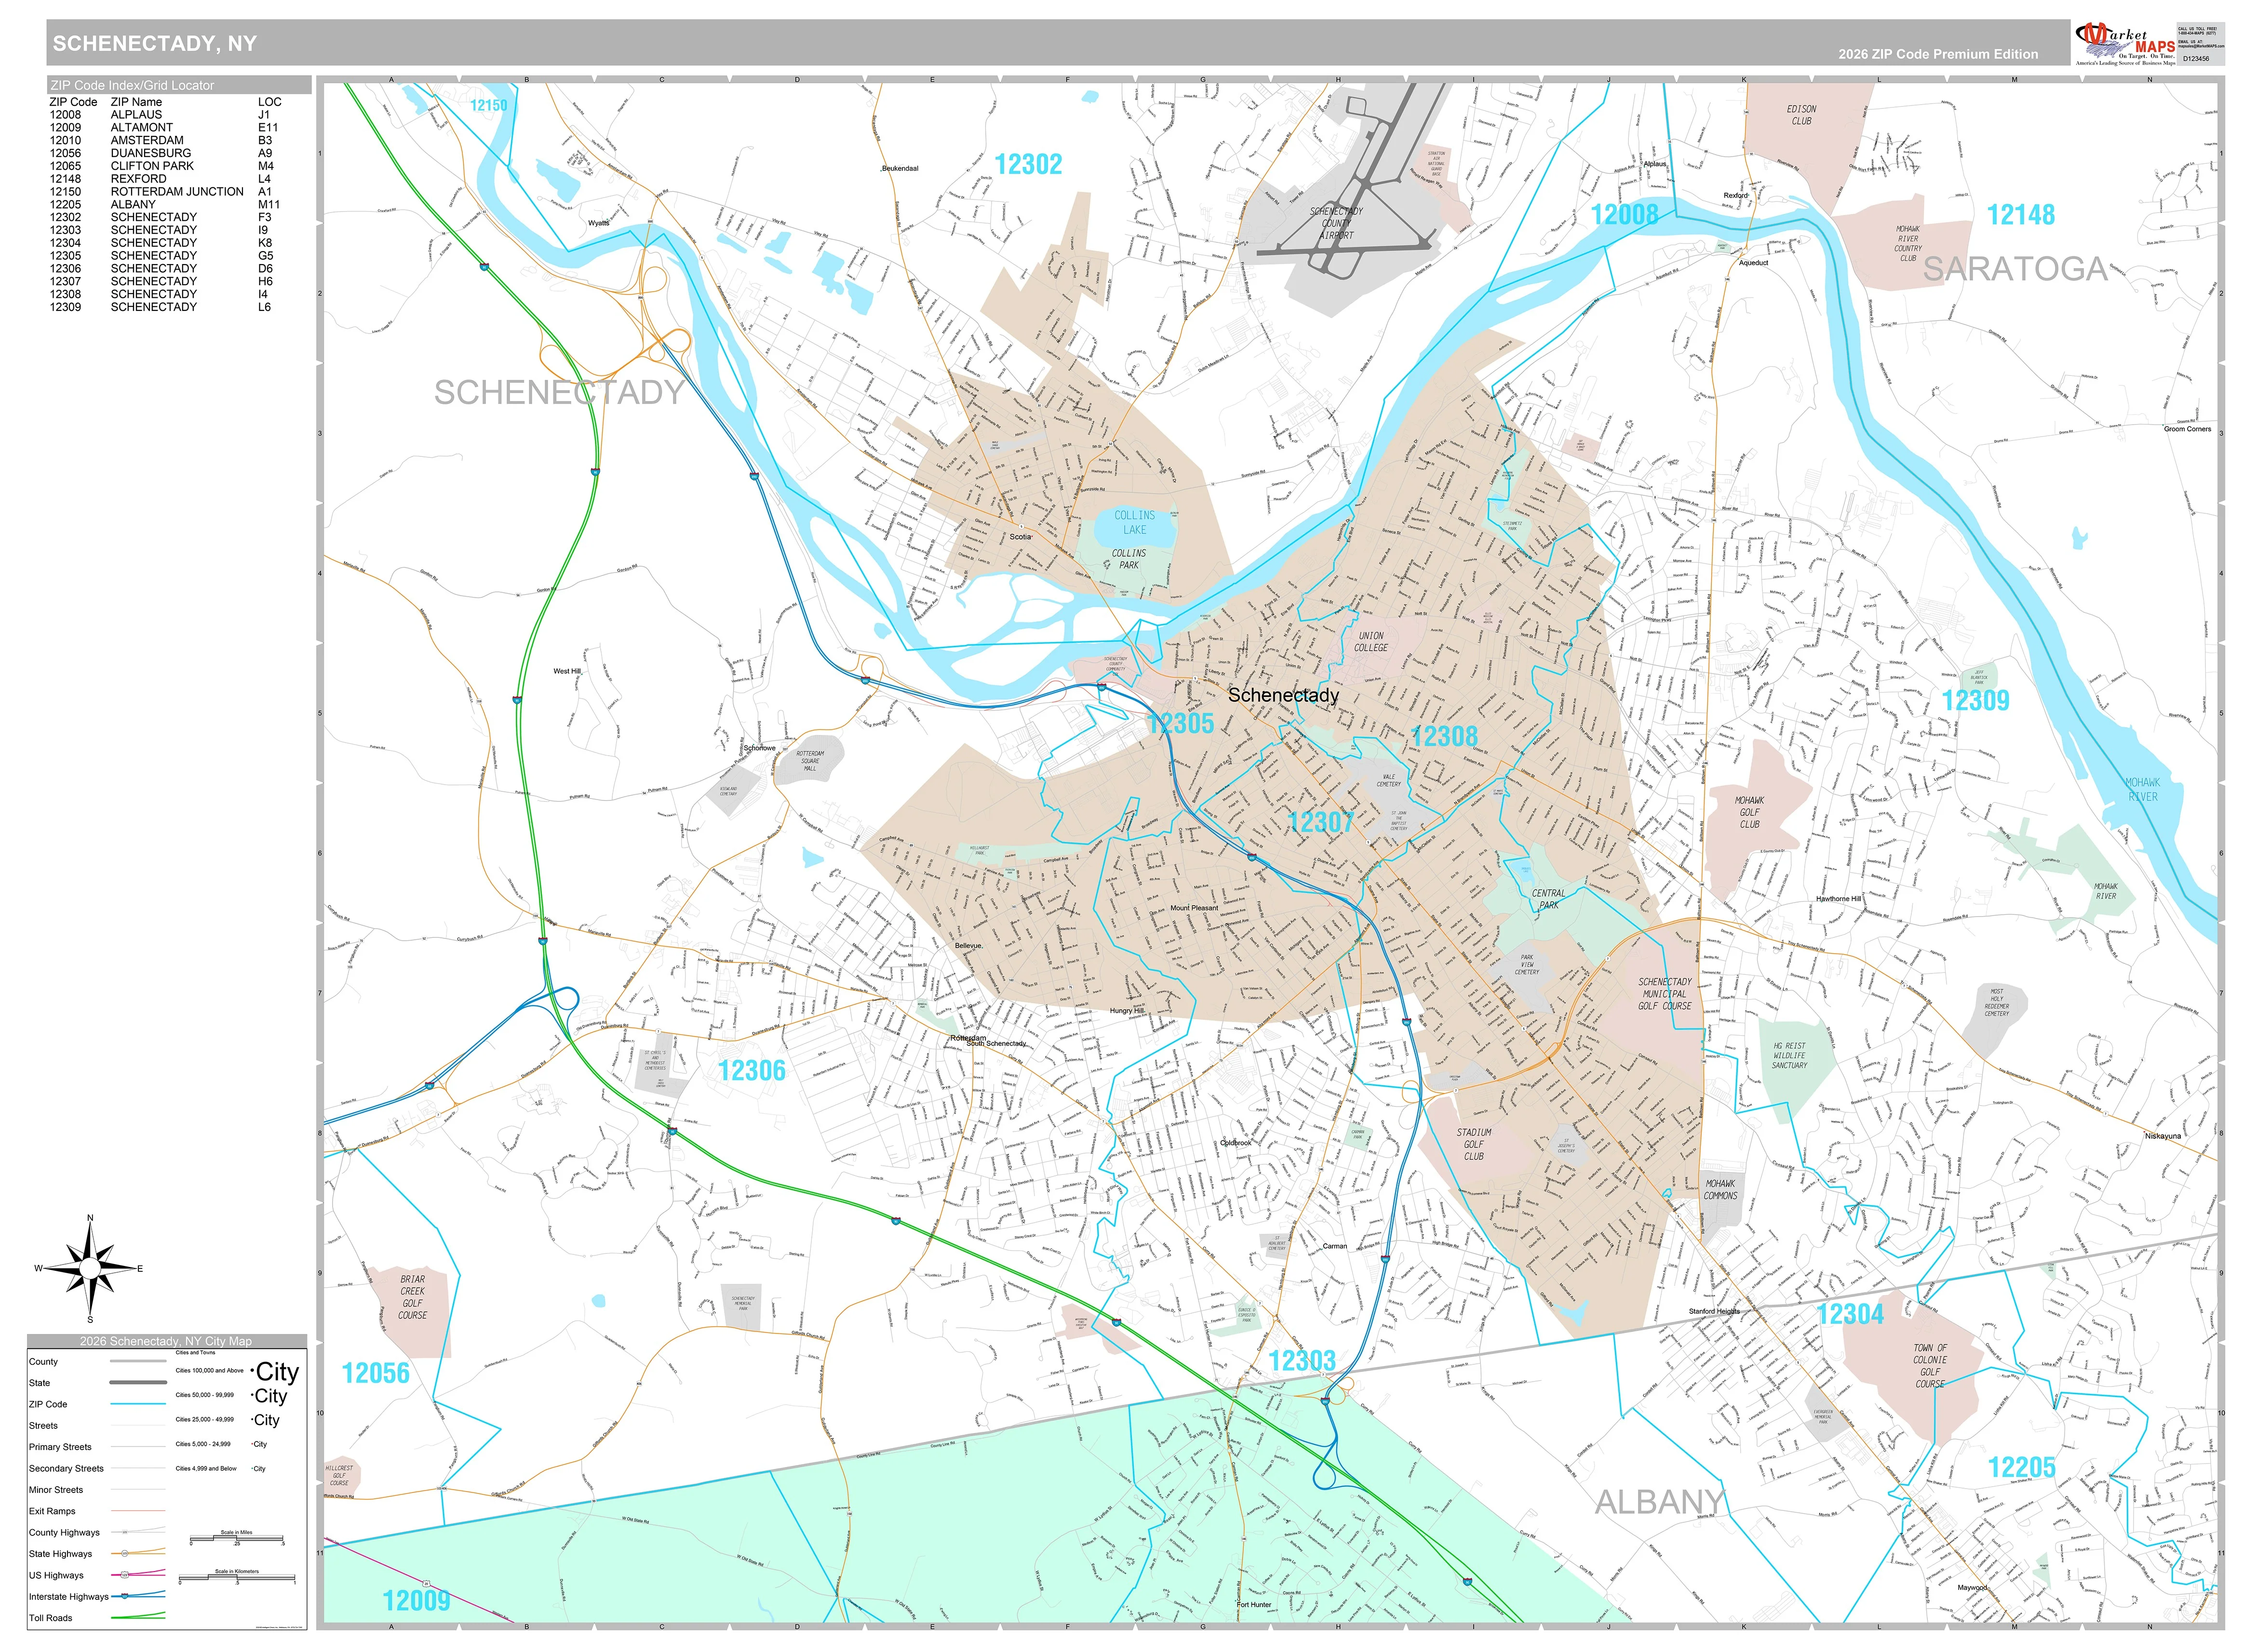The image size is (2256, 1652).
Task: Select the 12010 AMSTERDAM index row
Action: 165,141
